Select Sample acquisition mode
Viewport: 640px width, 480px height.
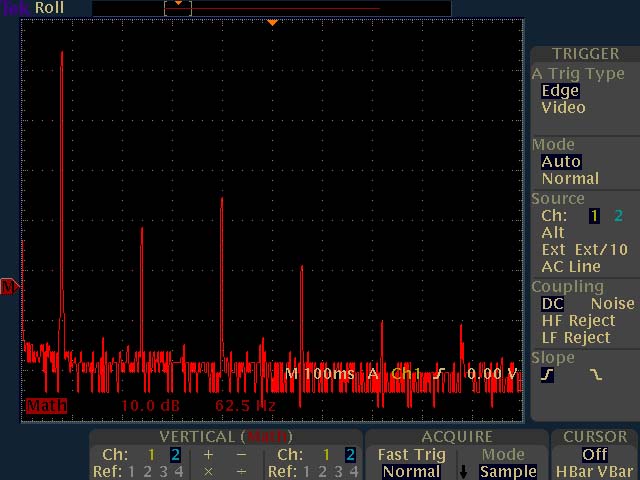[508, 472]
